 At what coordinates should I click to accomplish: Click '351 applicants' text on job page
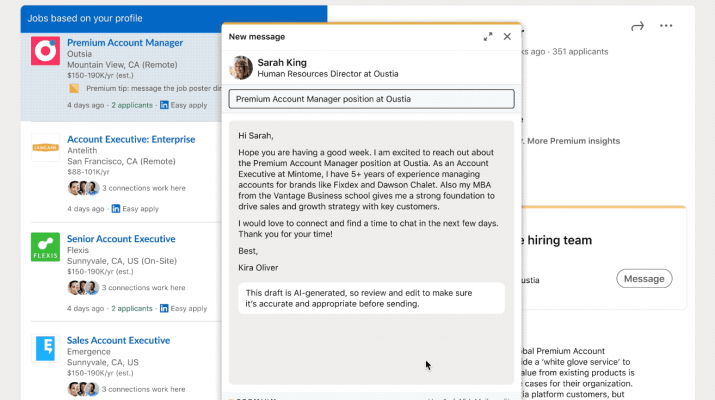580,52
